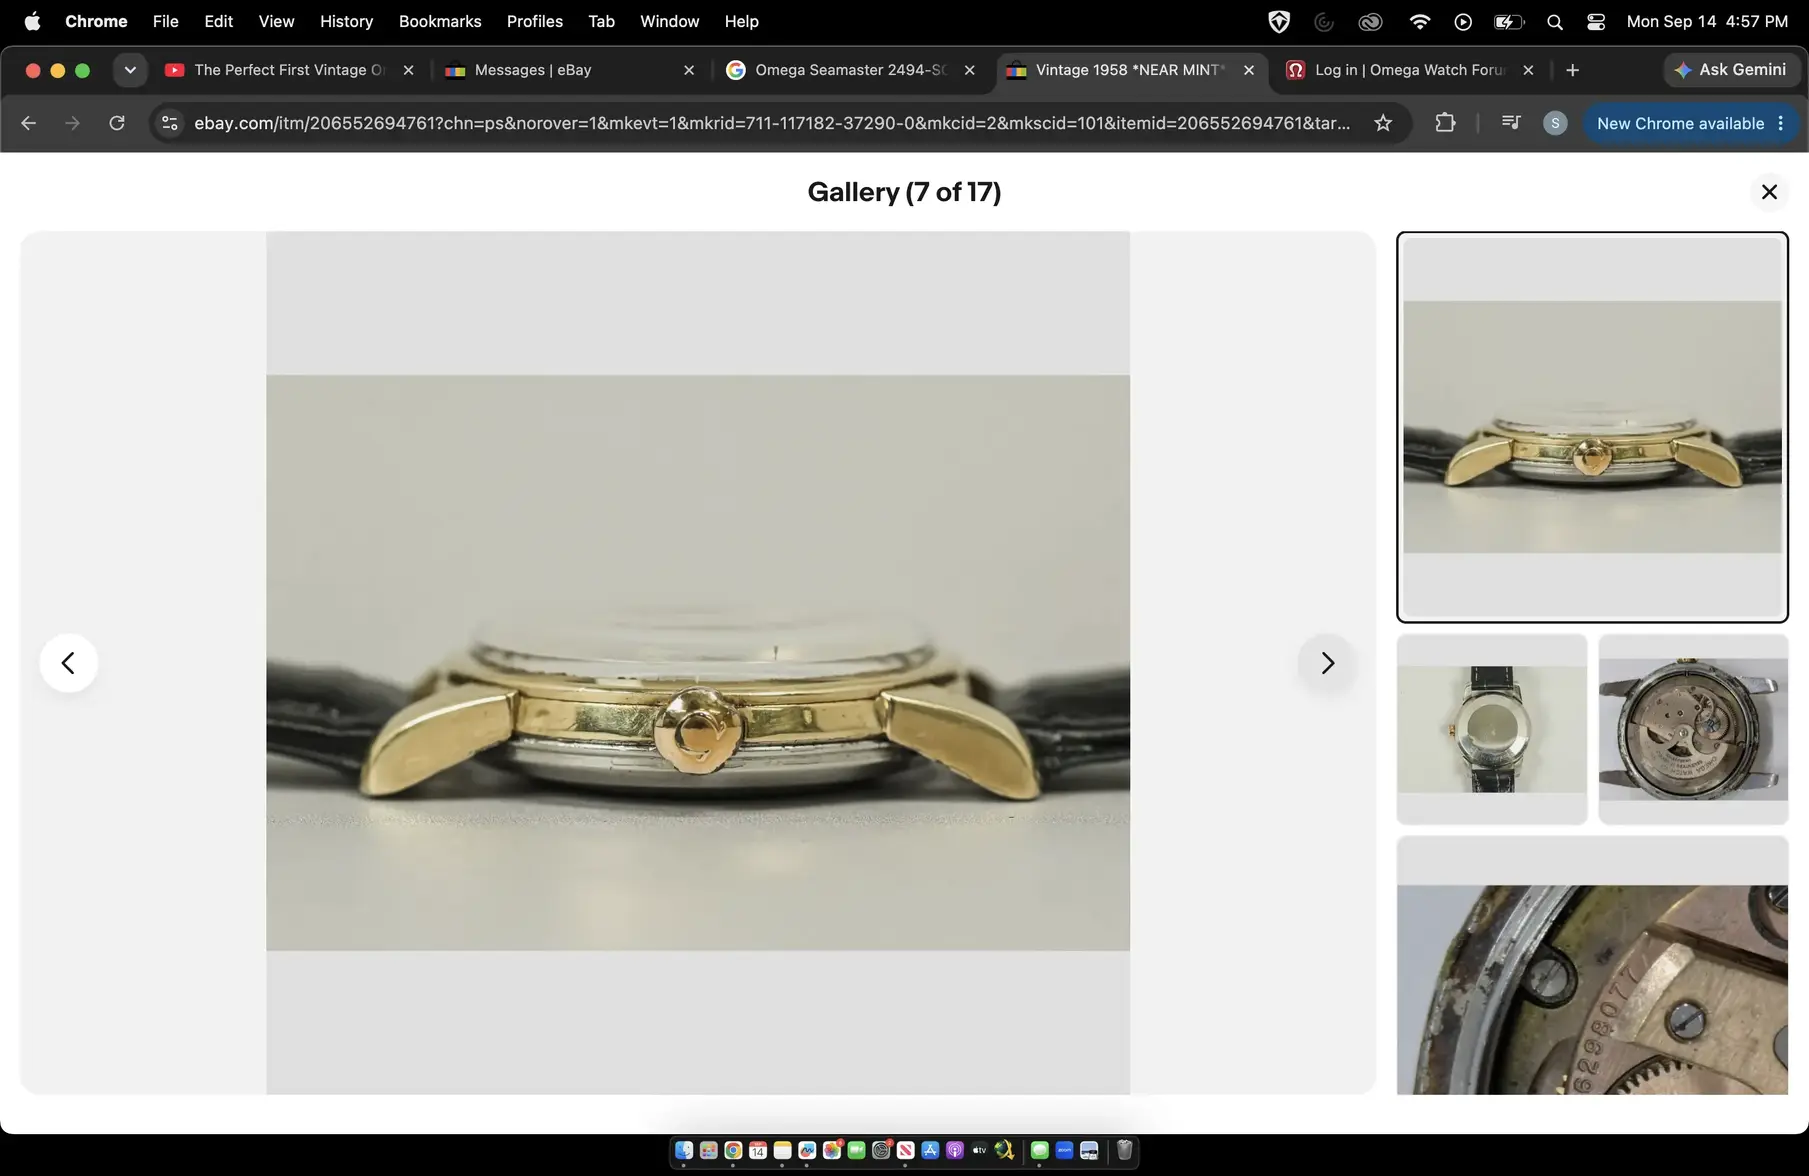1809x1176 pixels.
Task: Open the caseback photo thumbnail
Action: (1492, 729)
